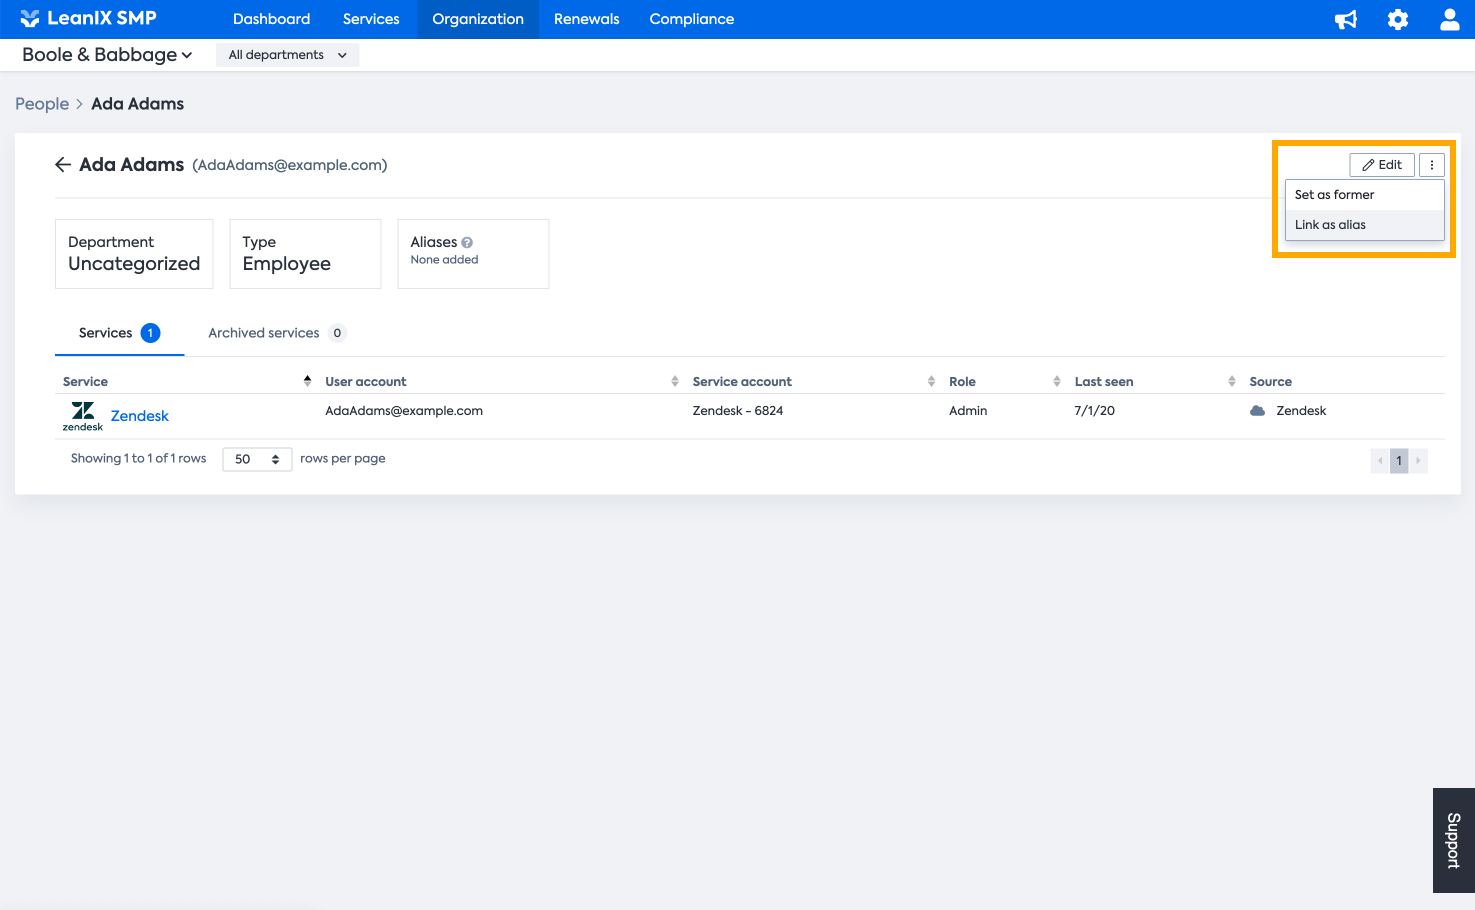Click the Type Employee card
Screen dimensions: 1475x910
[305, 254]
